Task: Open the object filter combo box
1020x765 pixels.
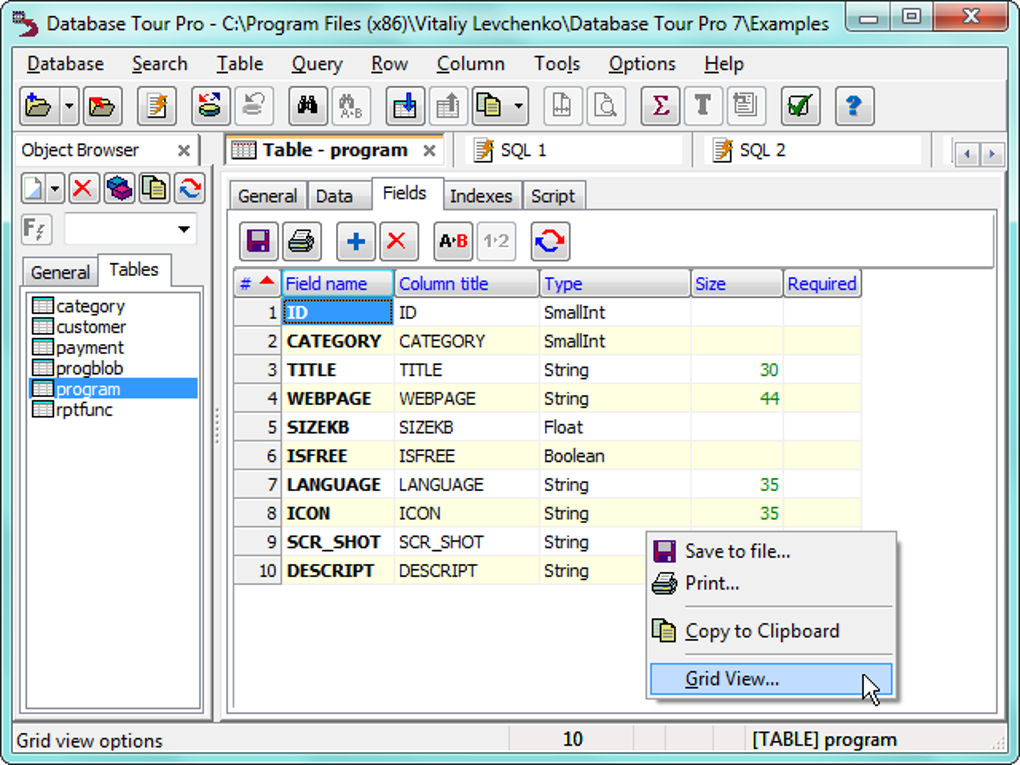Action: click(130, 229)
